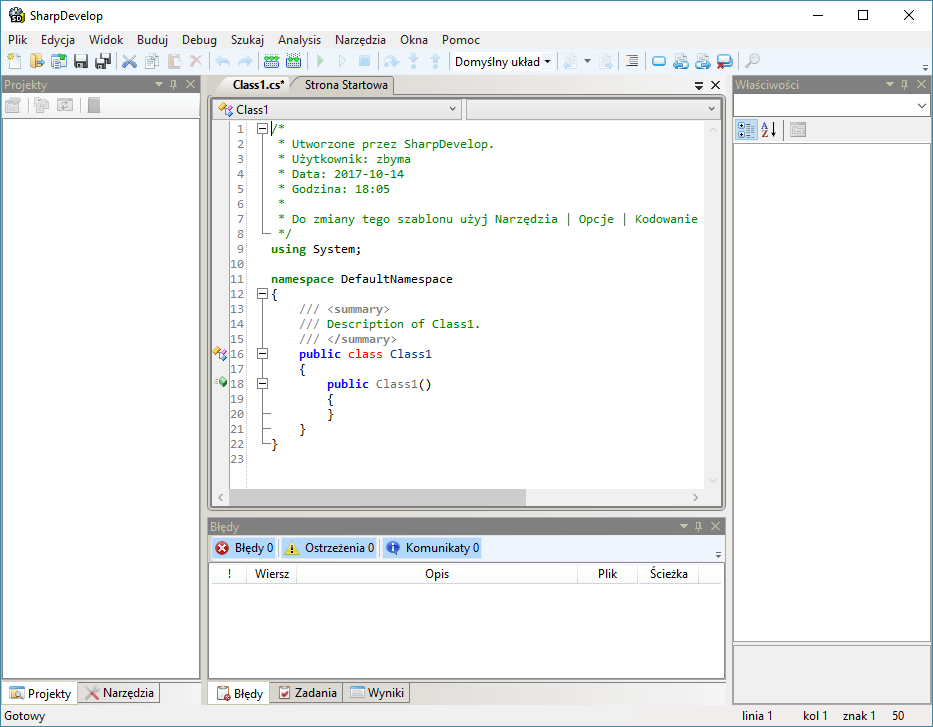Collapse the header comment fold at line 1

pyautogui.click(x=262, y=129)
